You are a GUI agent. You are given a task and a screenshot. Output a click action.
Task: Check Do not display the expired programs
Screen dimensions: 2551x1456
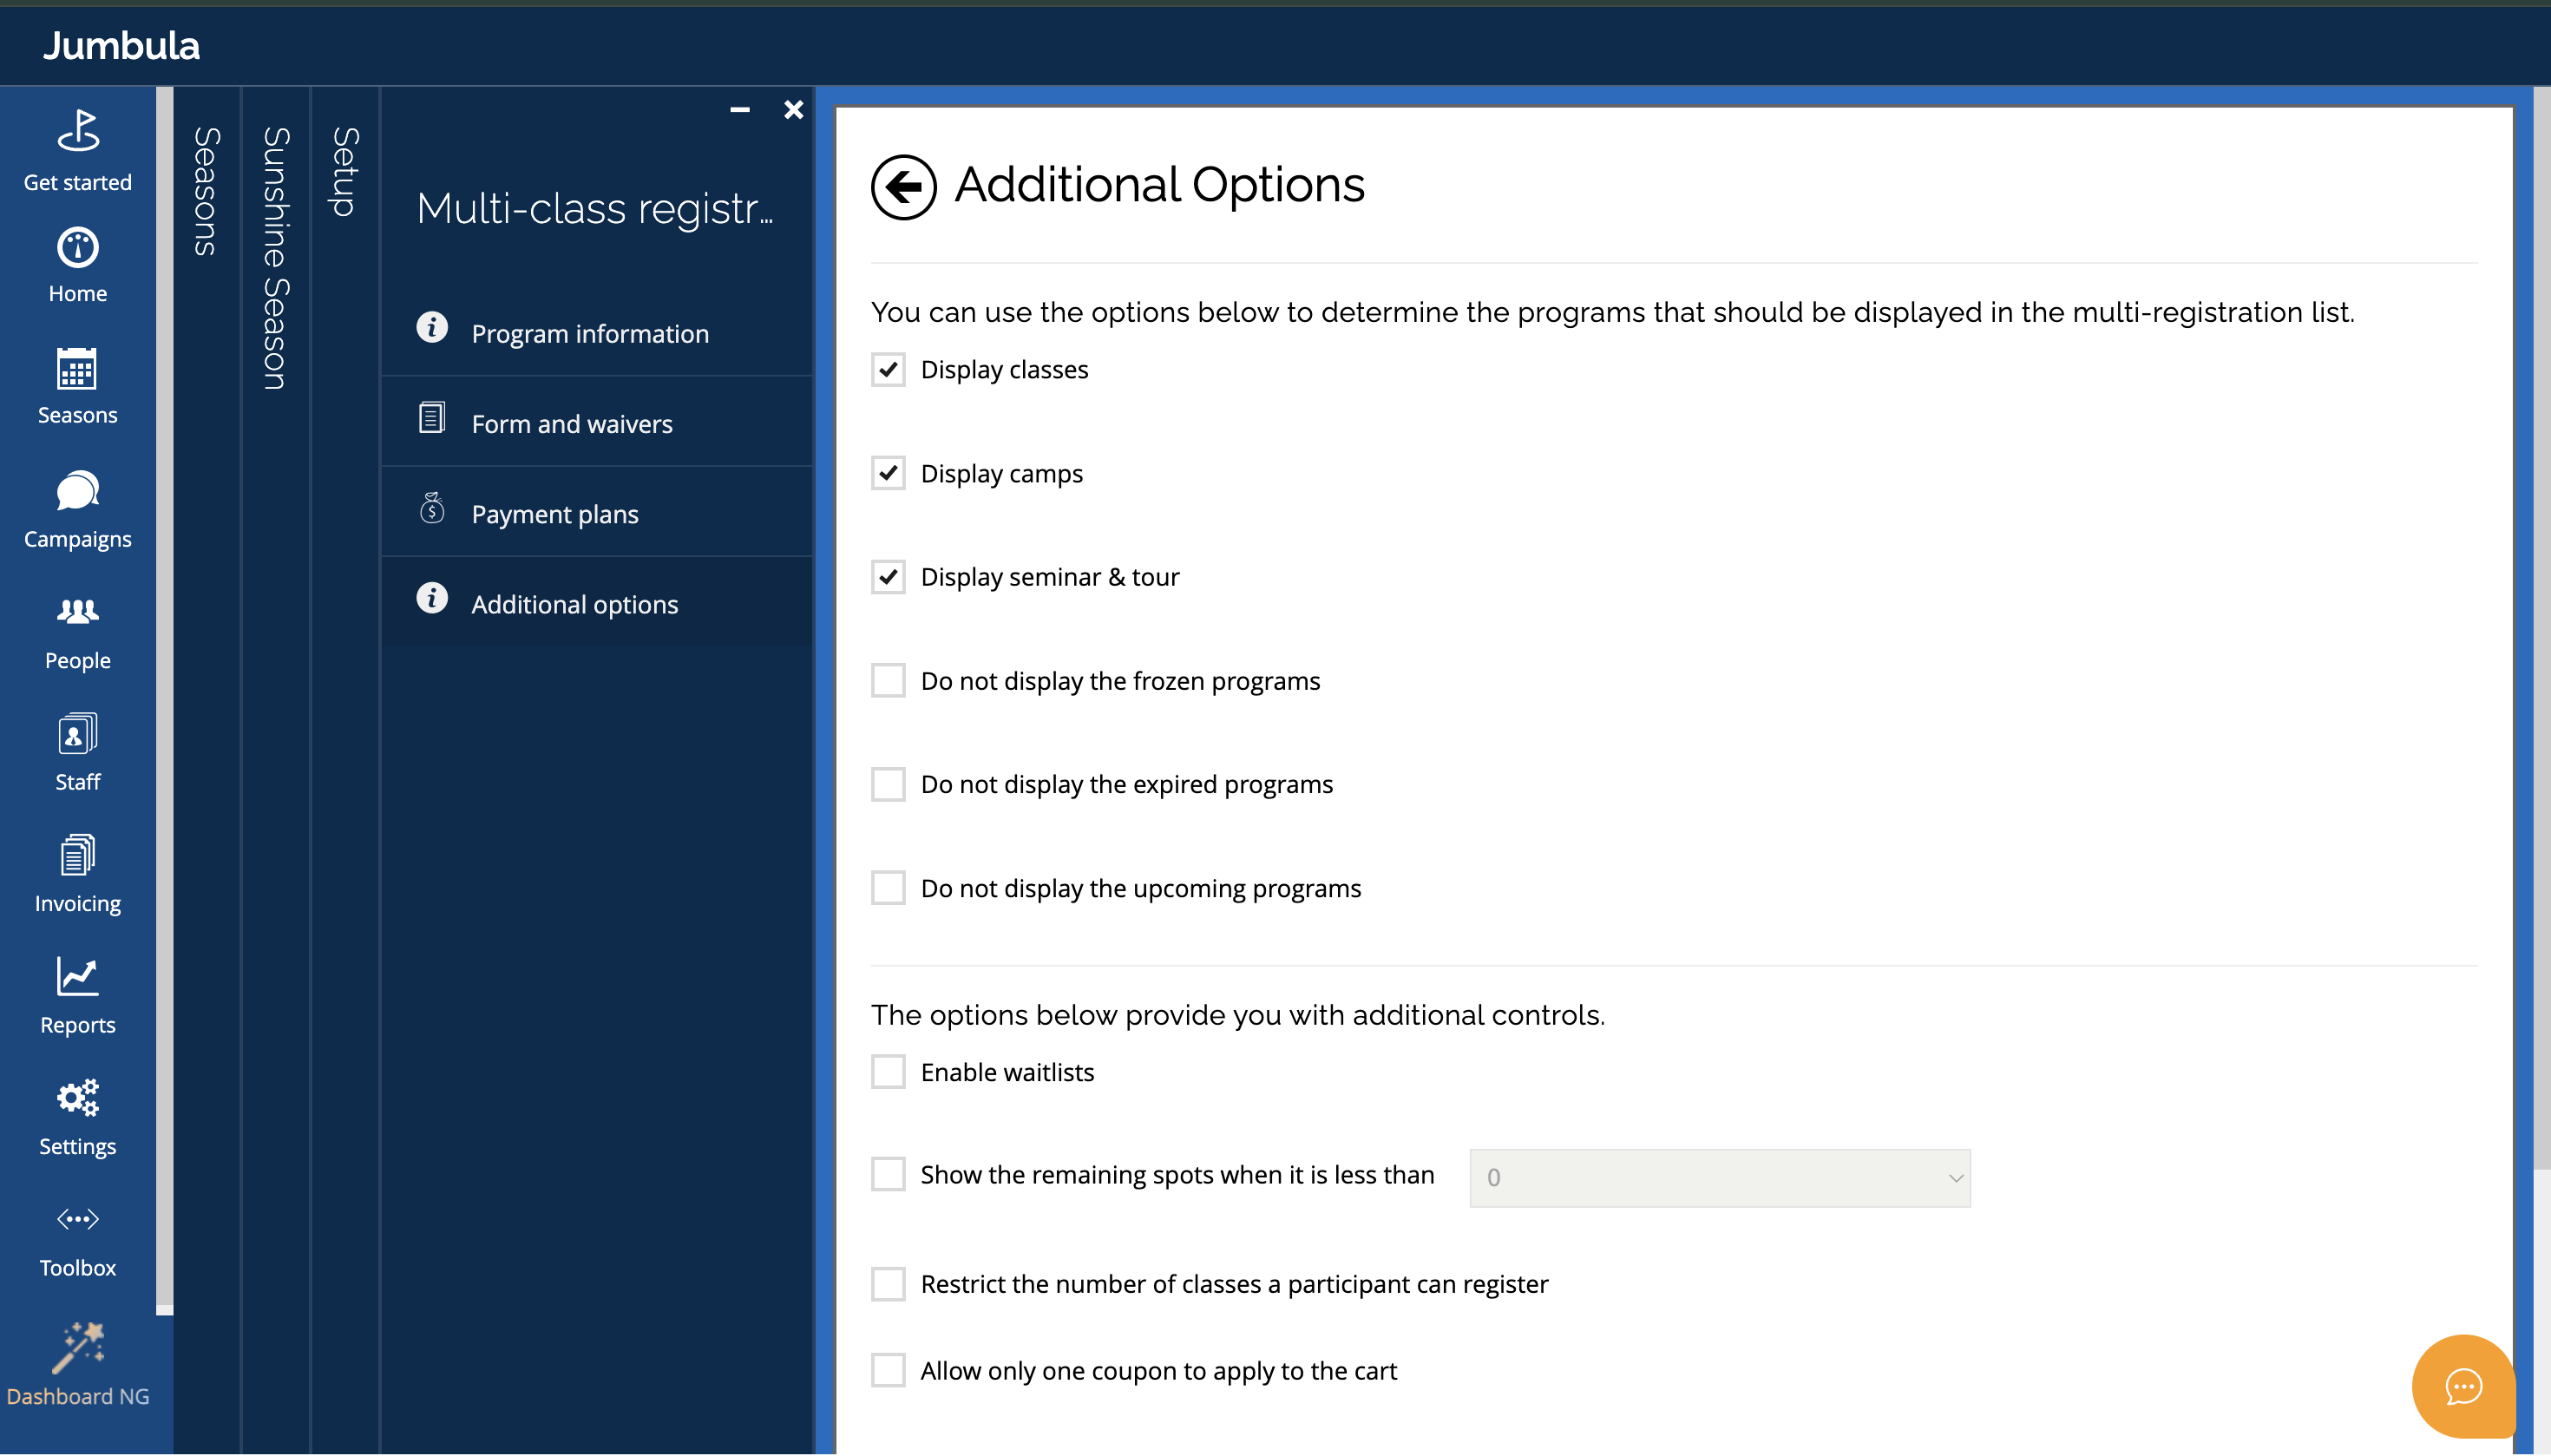tap(887, 785)
